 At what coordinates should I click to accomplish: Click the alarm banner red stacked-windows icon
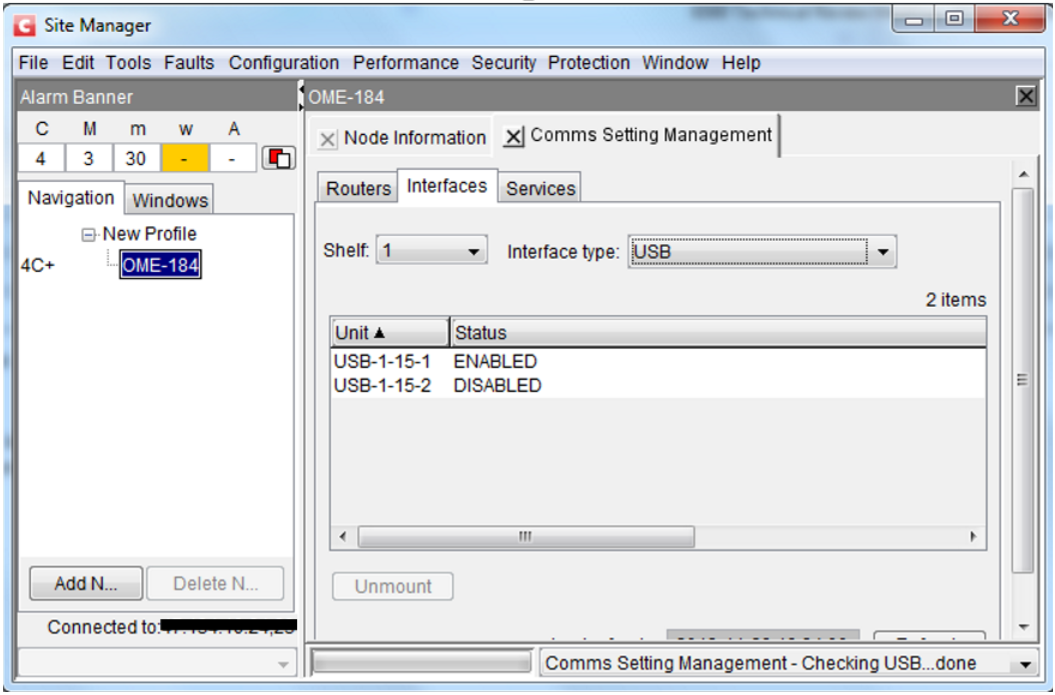click(277, 159)
